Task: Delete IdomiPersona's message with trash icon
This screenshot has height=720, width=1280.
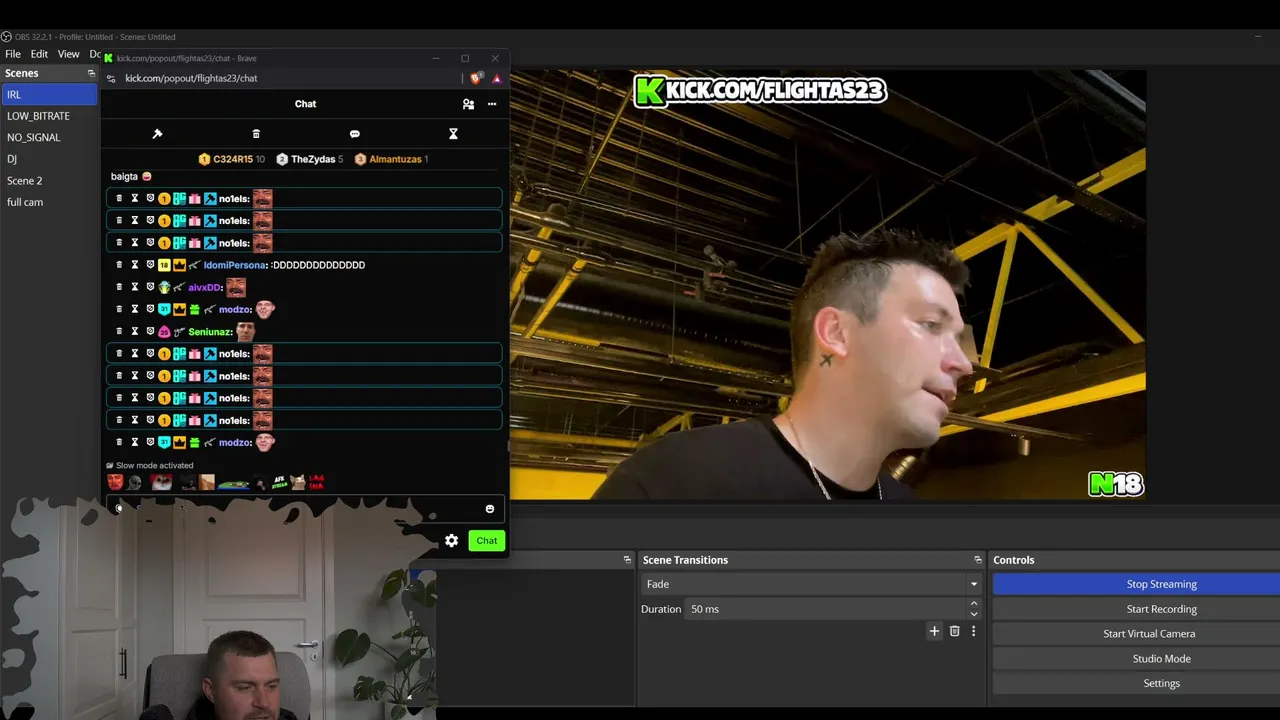Action: [x=119, y=265]
